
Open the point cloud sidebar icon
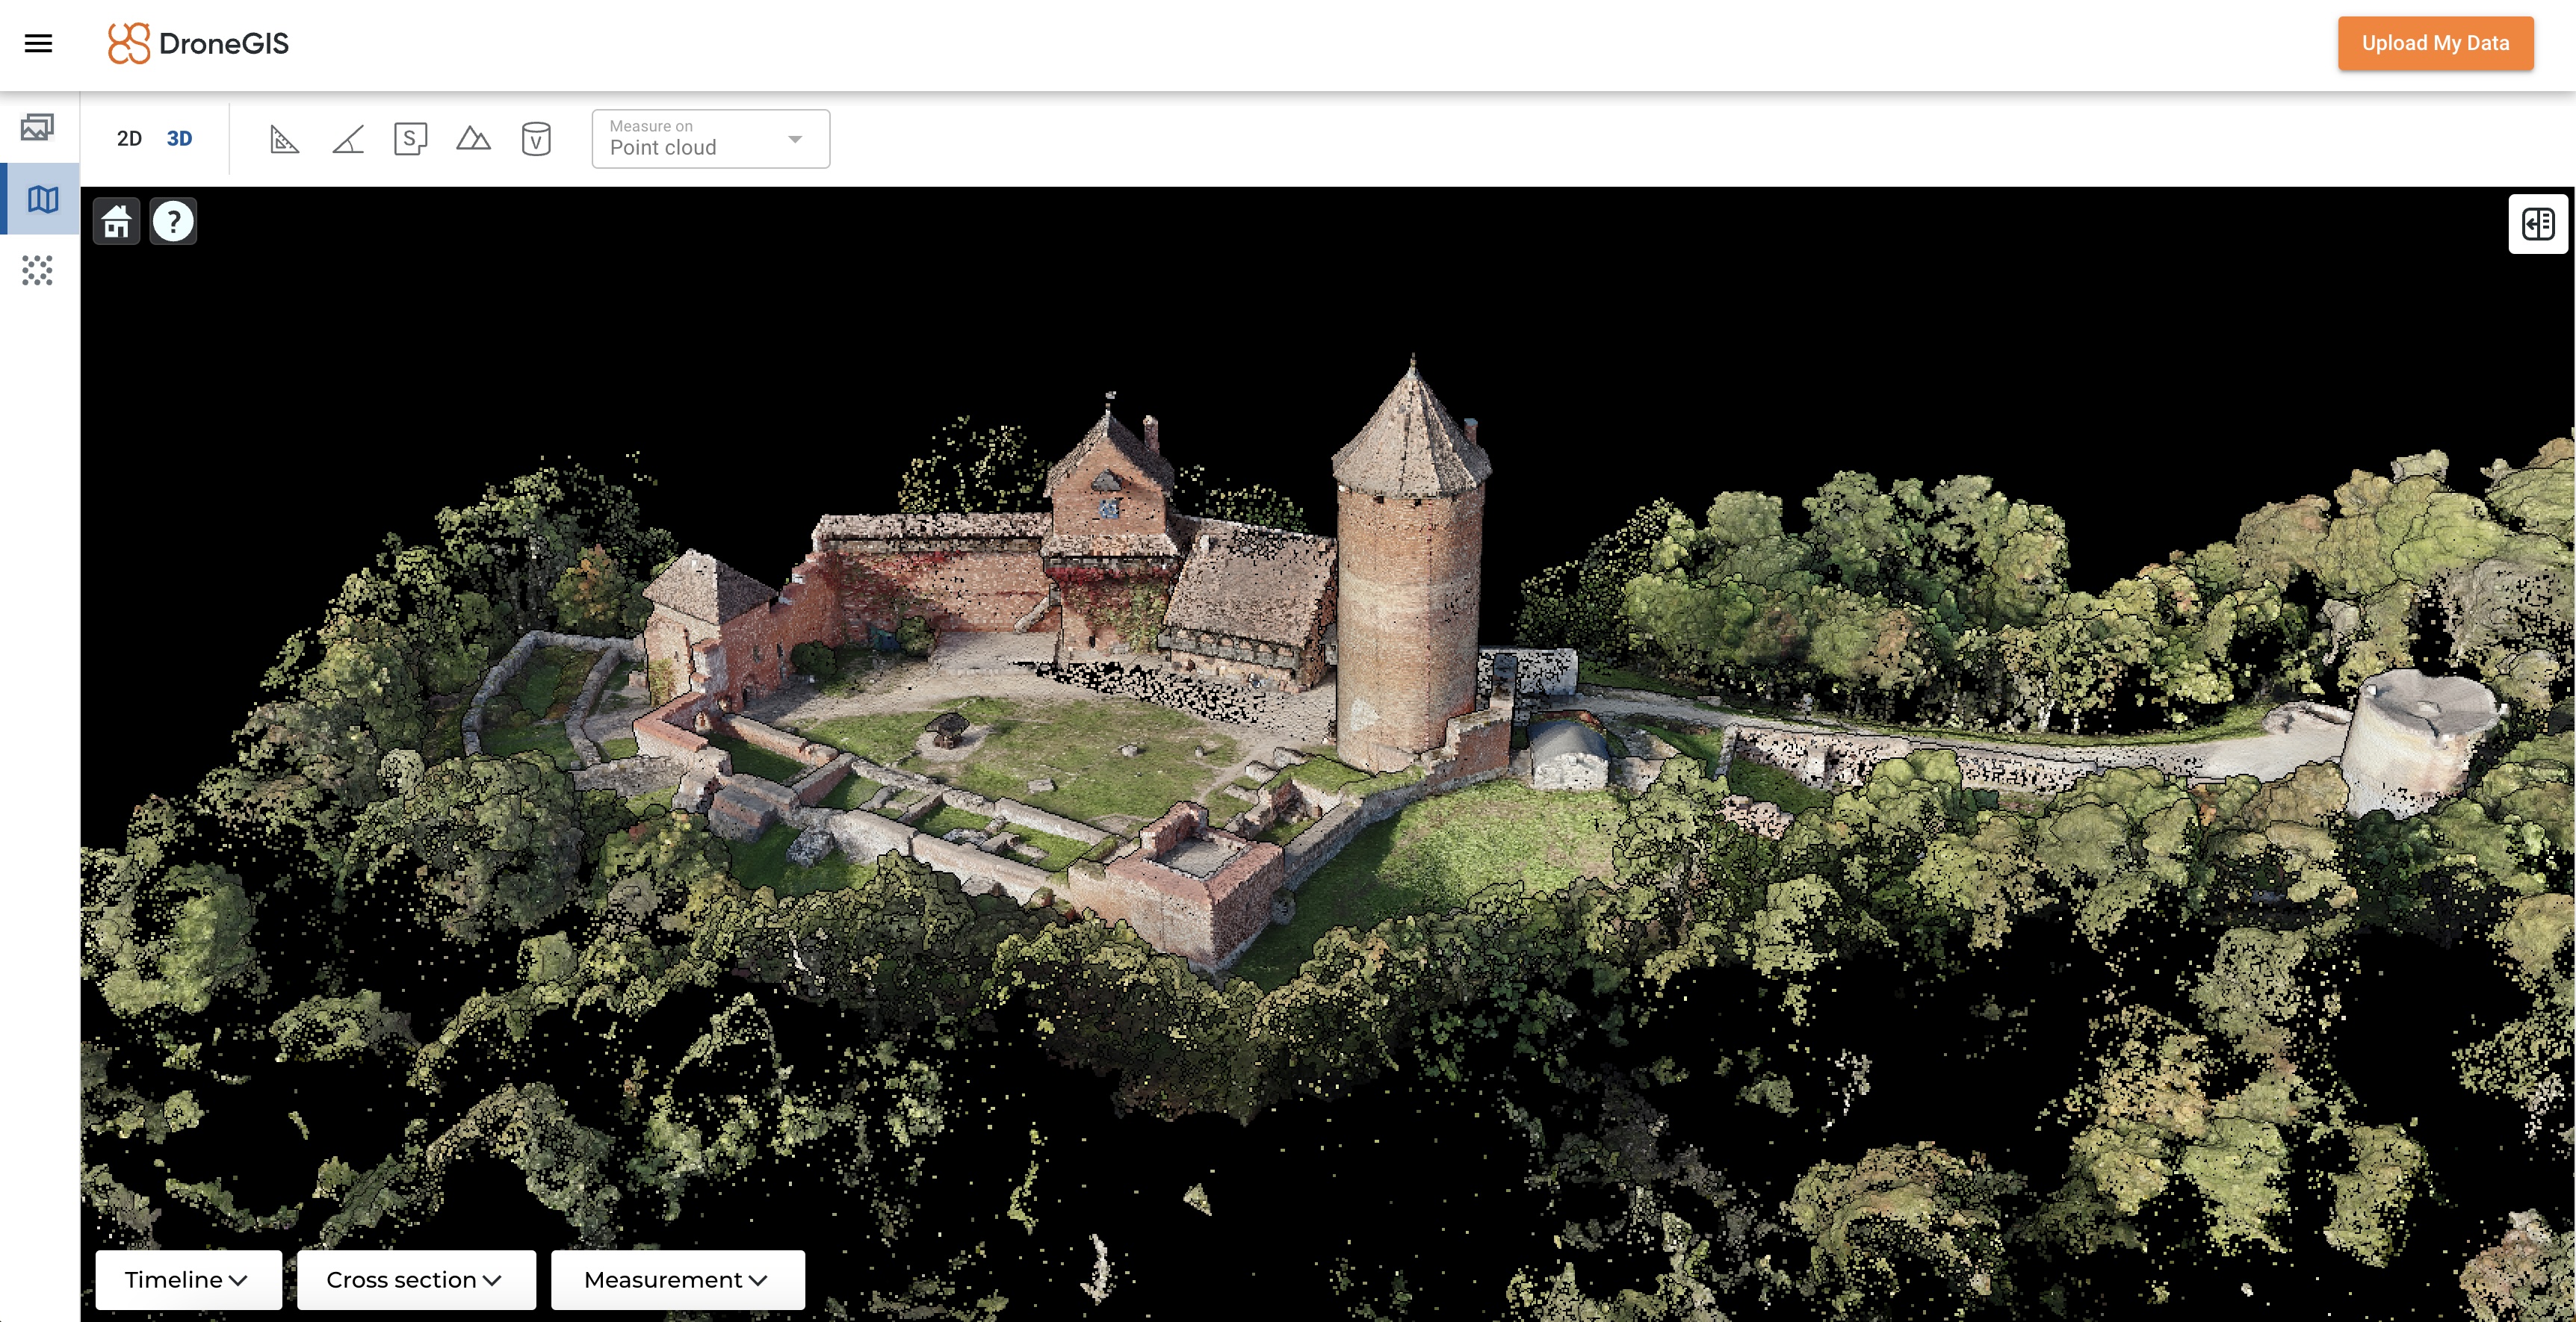tap(38, 270)
